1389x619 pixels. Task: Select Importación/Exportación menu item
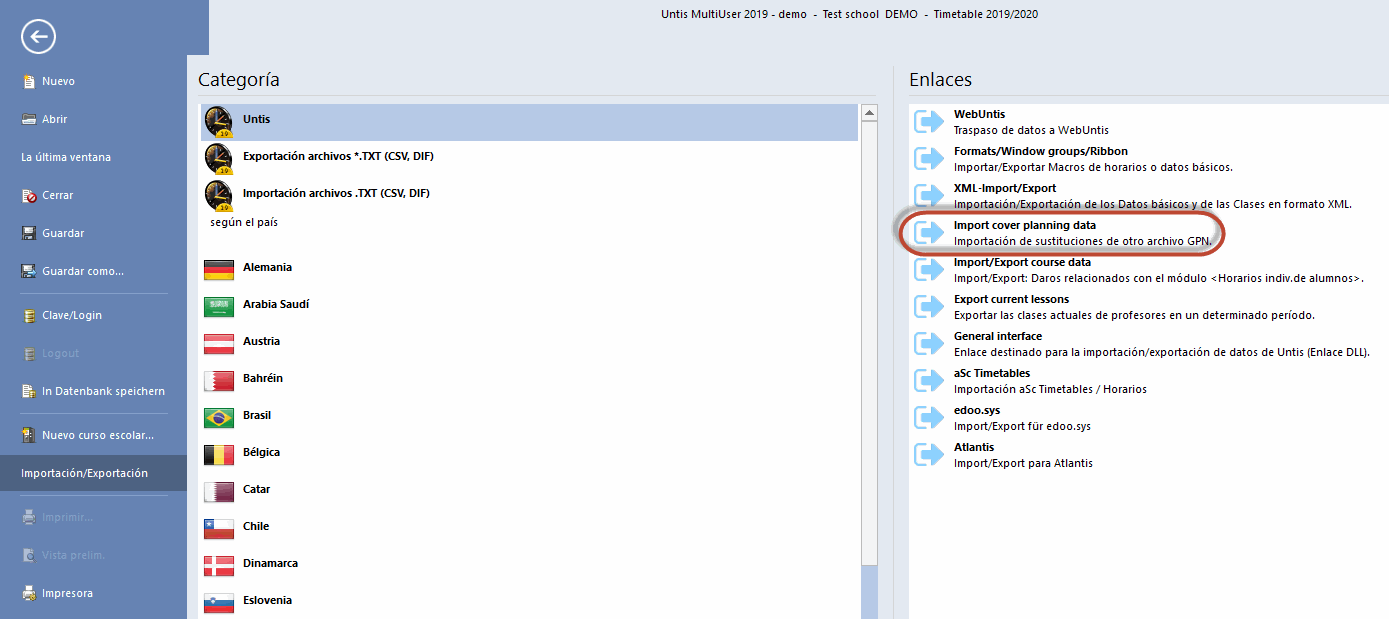(93, 473)
